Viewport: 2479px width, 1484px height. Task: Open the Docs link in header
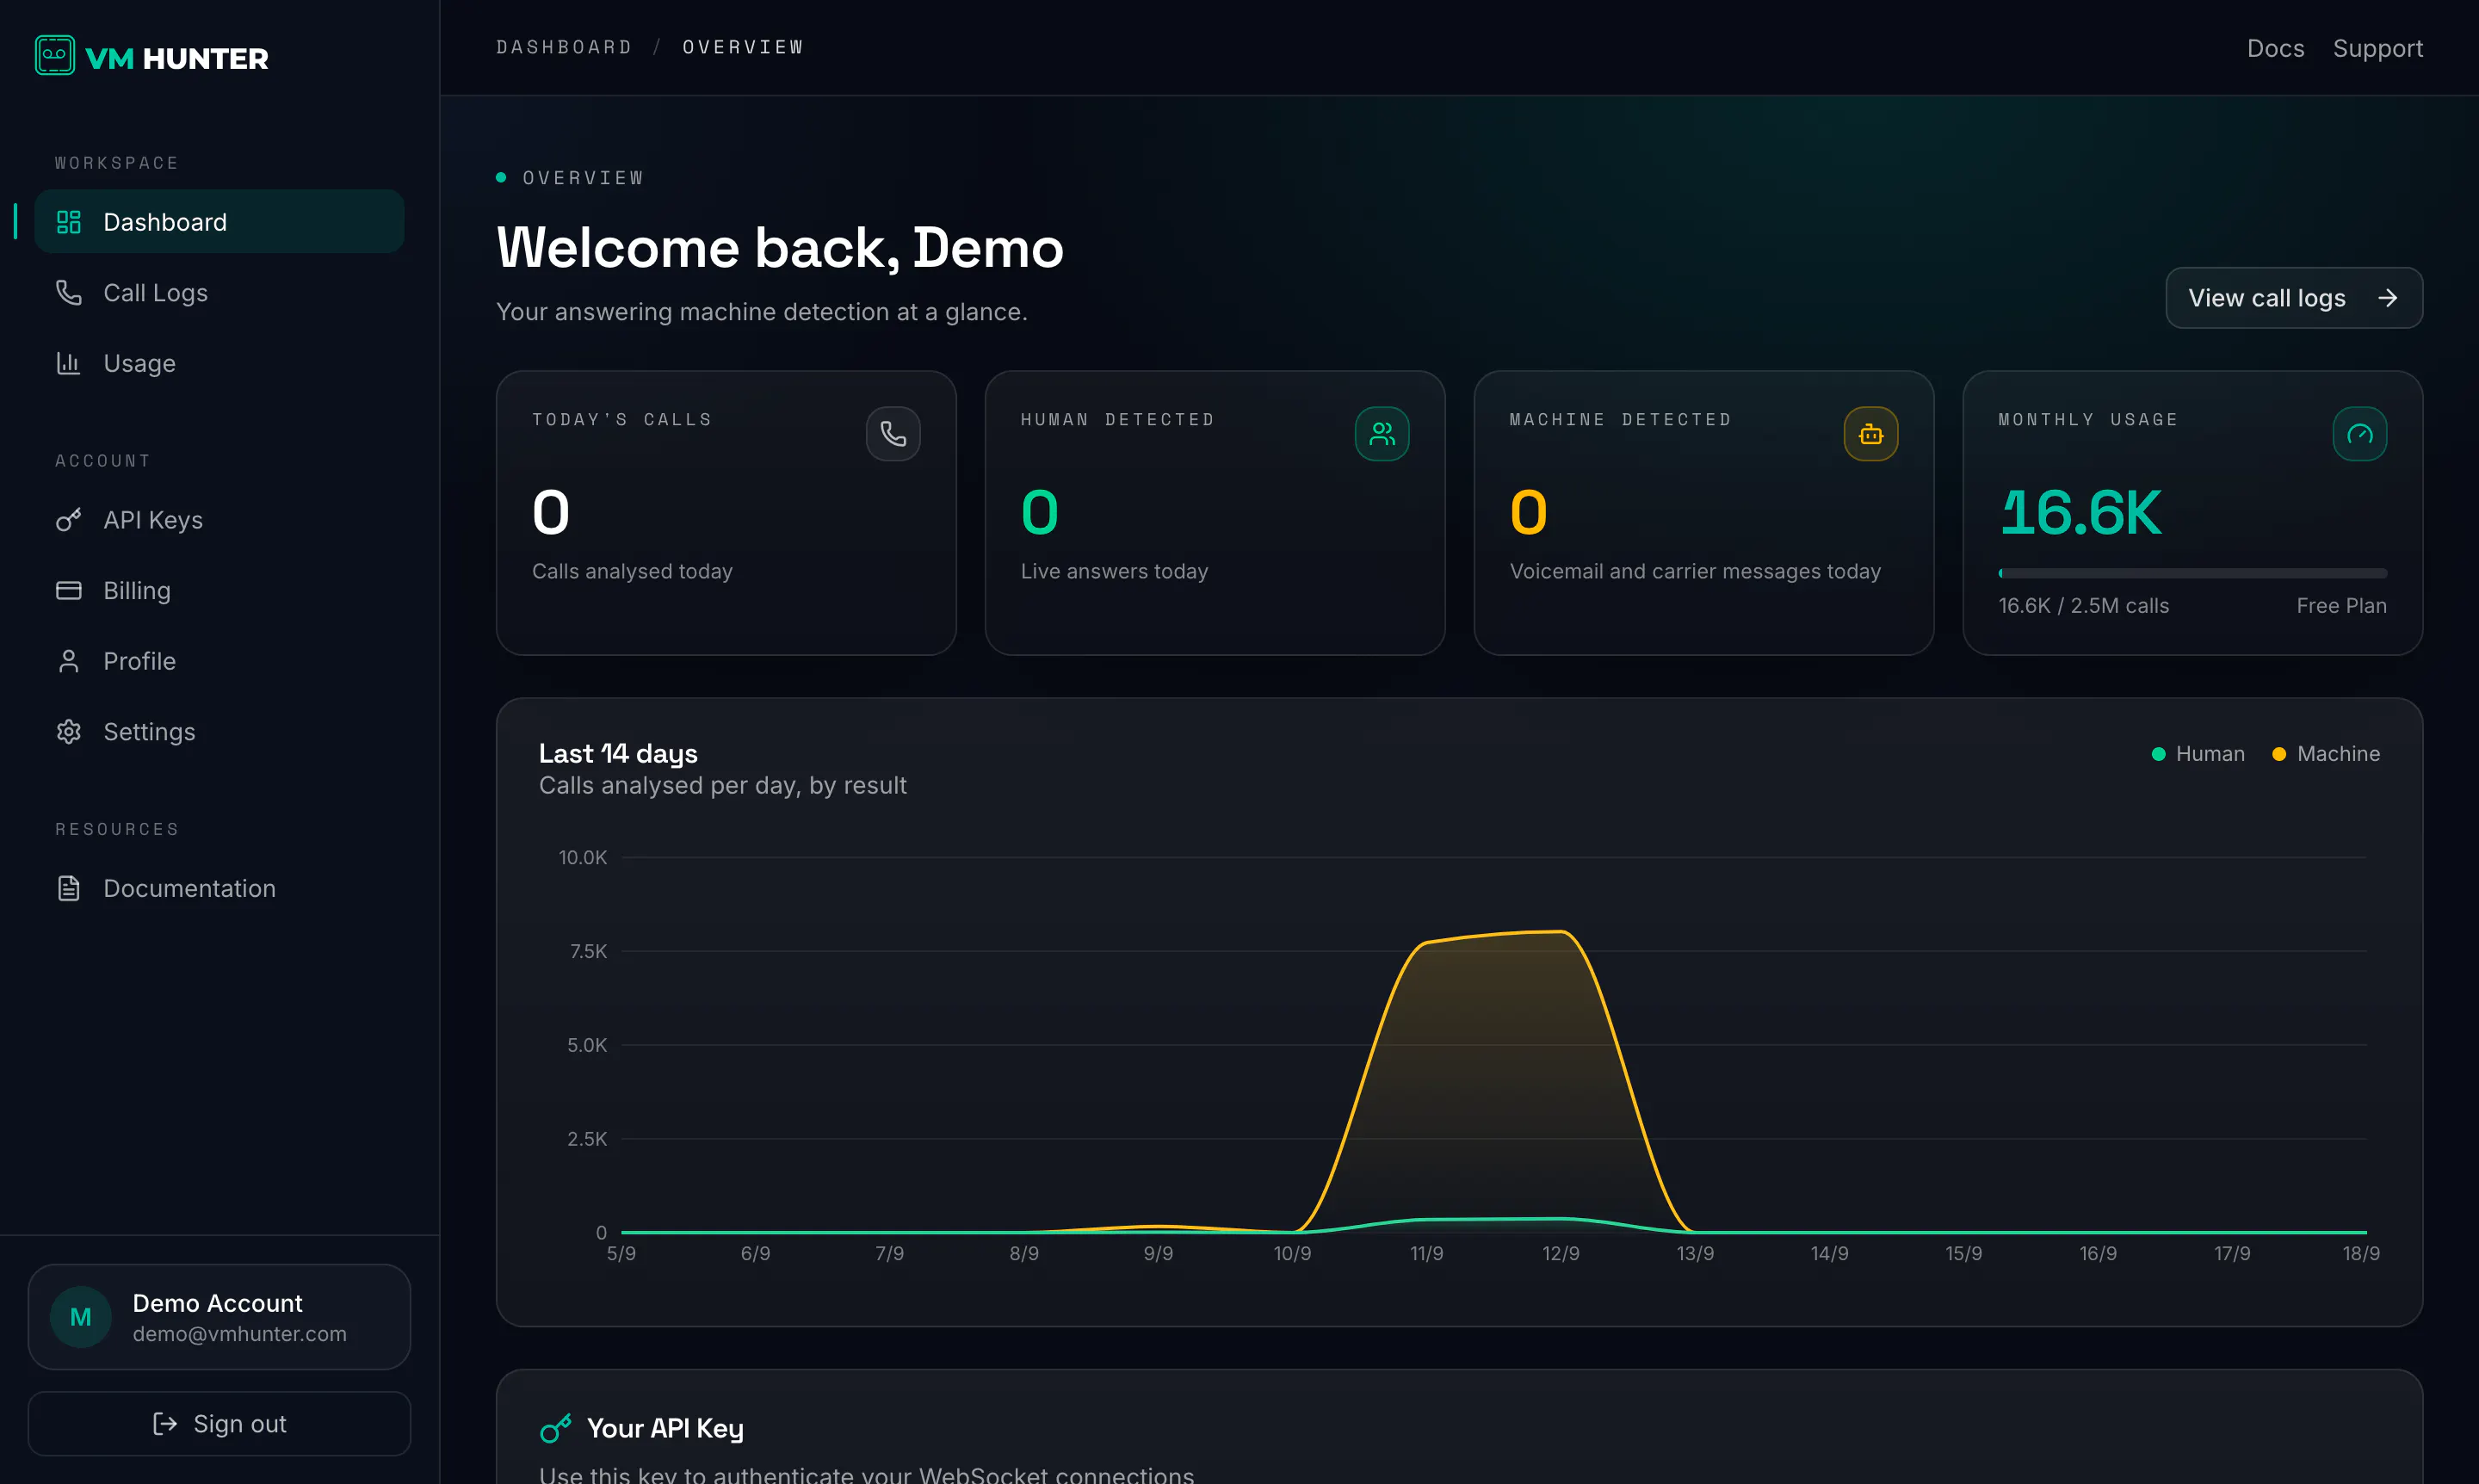coord(2275,48)
